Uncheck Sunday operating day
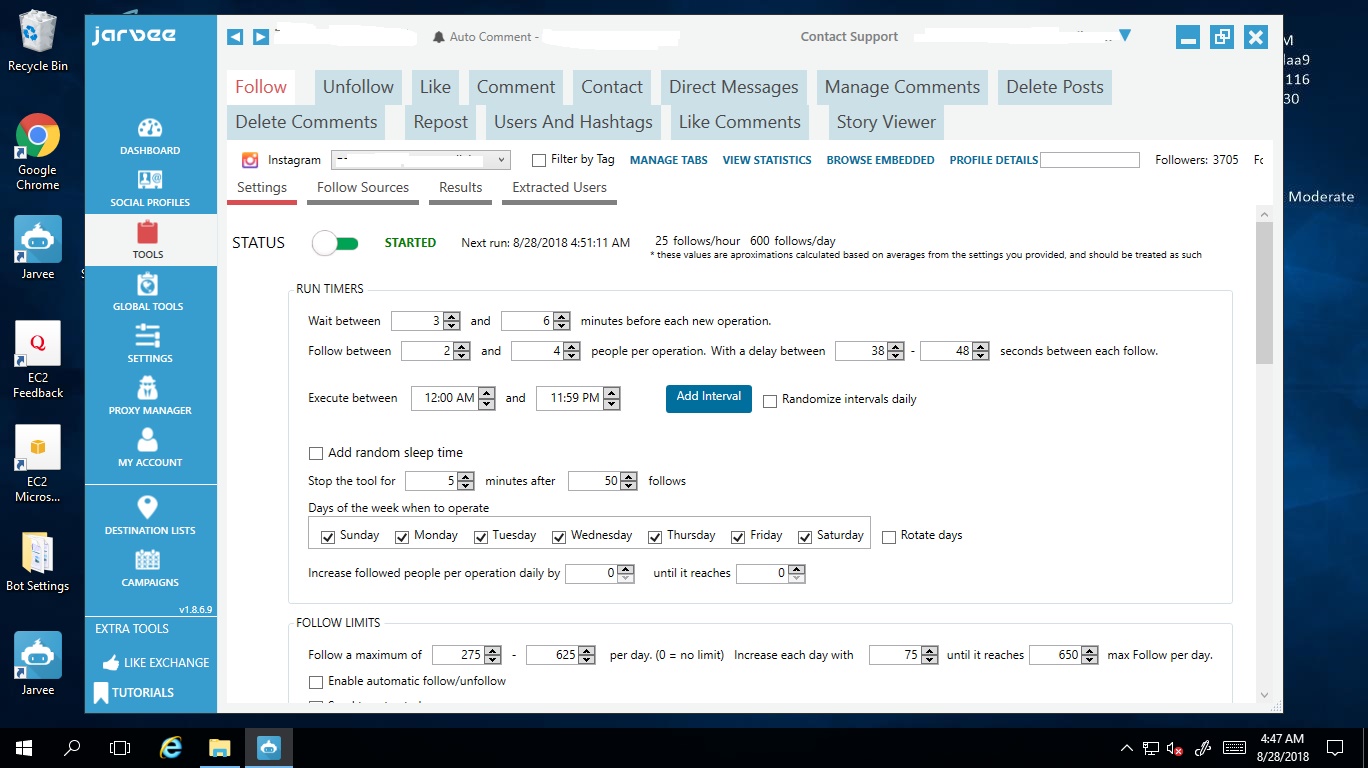This screenshot has height=768, width=1368. [327, 537]
